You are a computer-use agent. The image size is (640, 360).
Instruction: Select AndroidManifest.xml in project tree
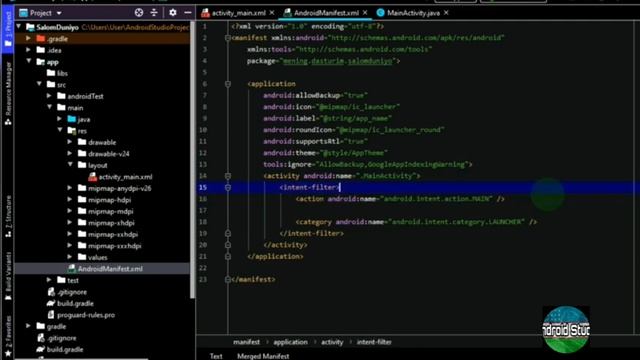pyautogui.click(x=105, y=269)
